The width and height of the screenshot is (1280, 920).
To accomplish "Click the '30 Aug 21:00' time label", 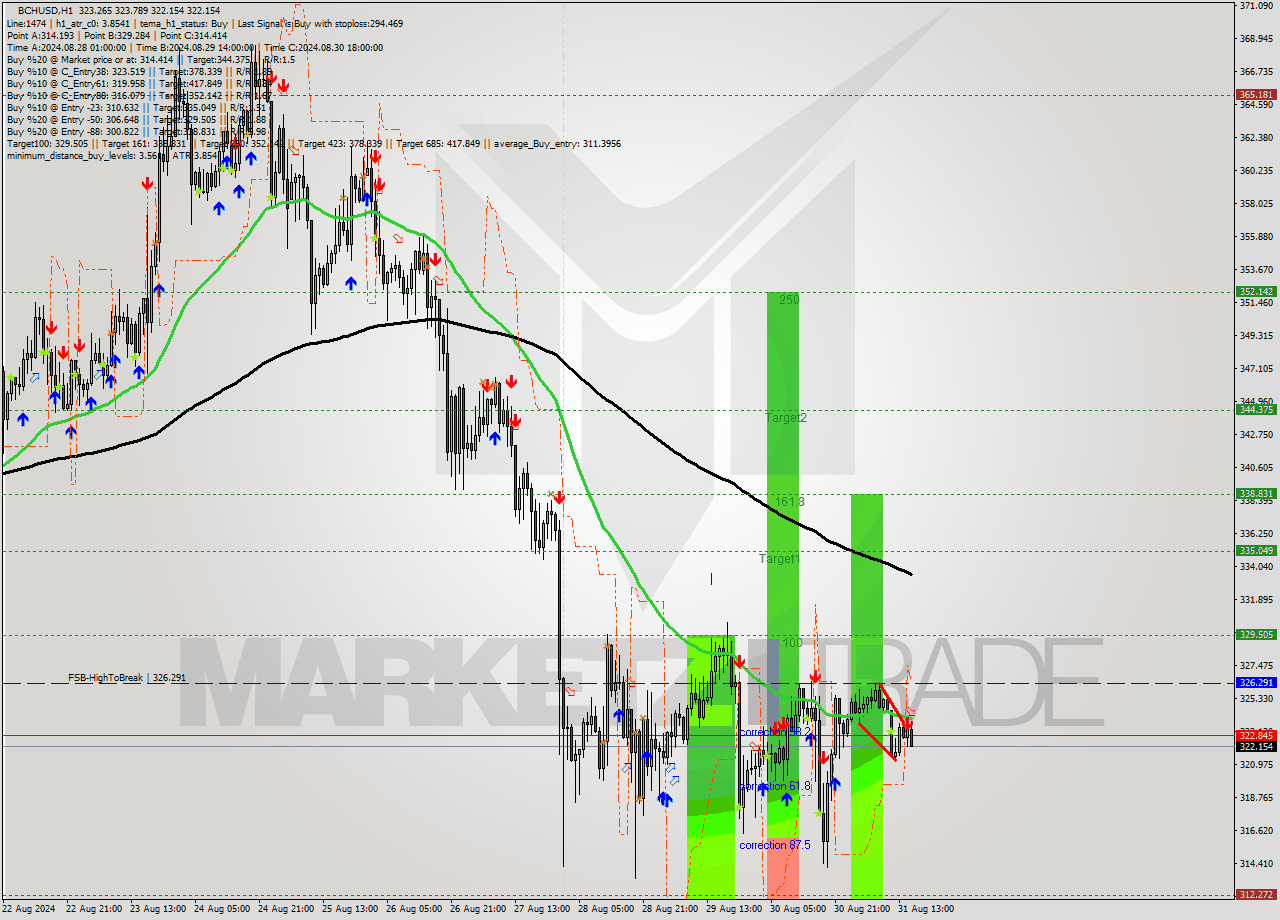I will point(863,909).
